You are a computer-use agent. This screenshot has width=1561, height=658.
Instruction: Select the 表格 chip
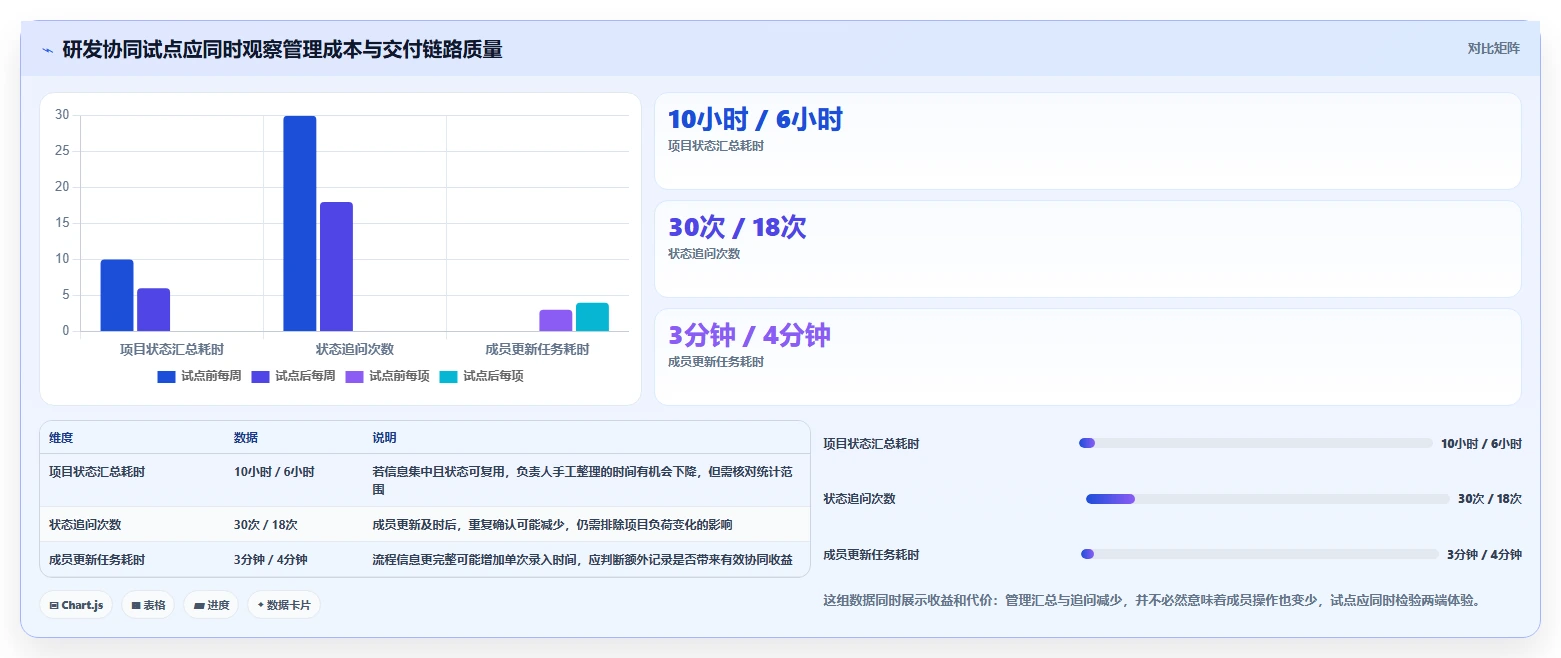[x=148, y=605]
